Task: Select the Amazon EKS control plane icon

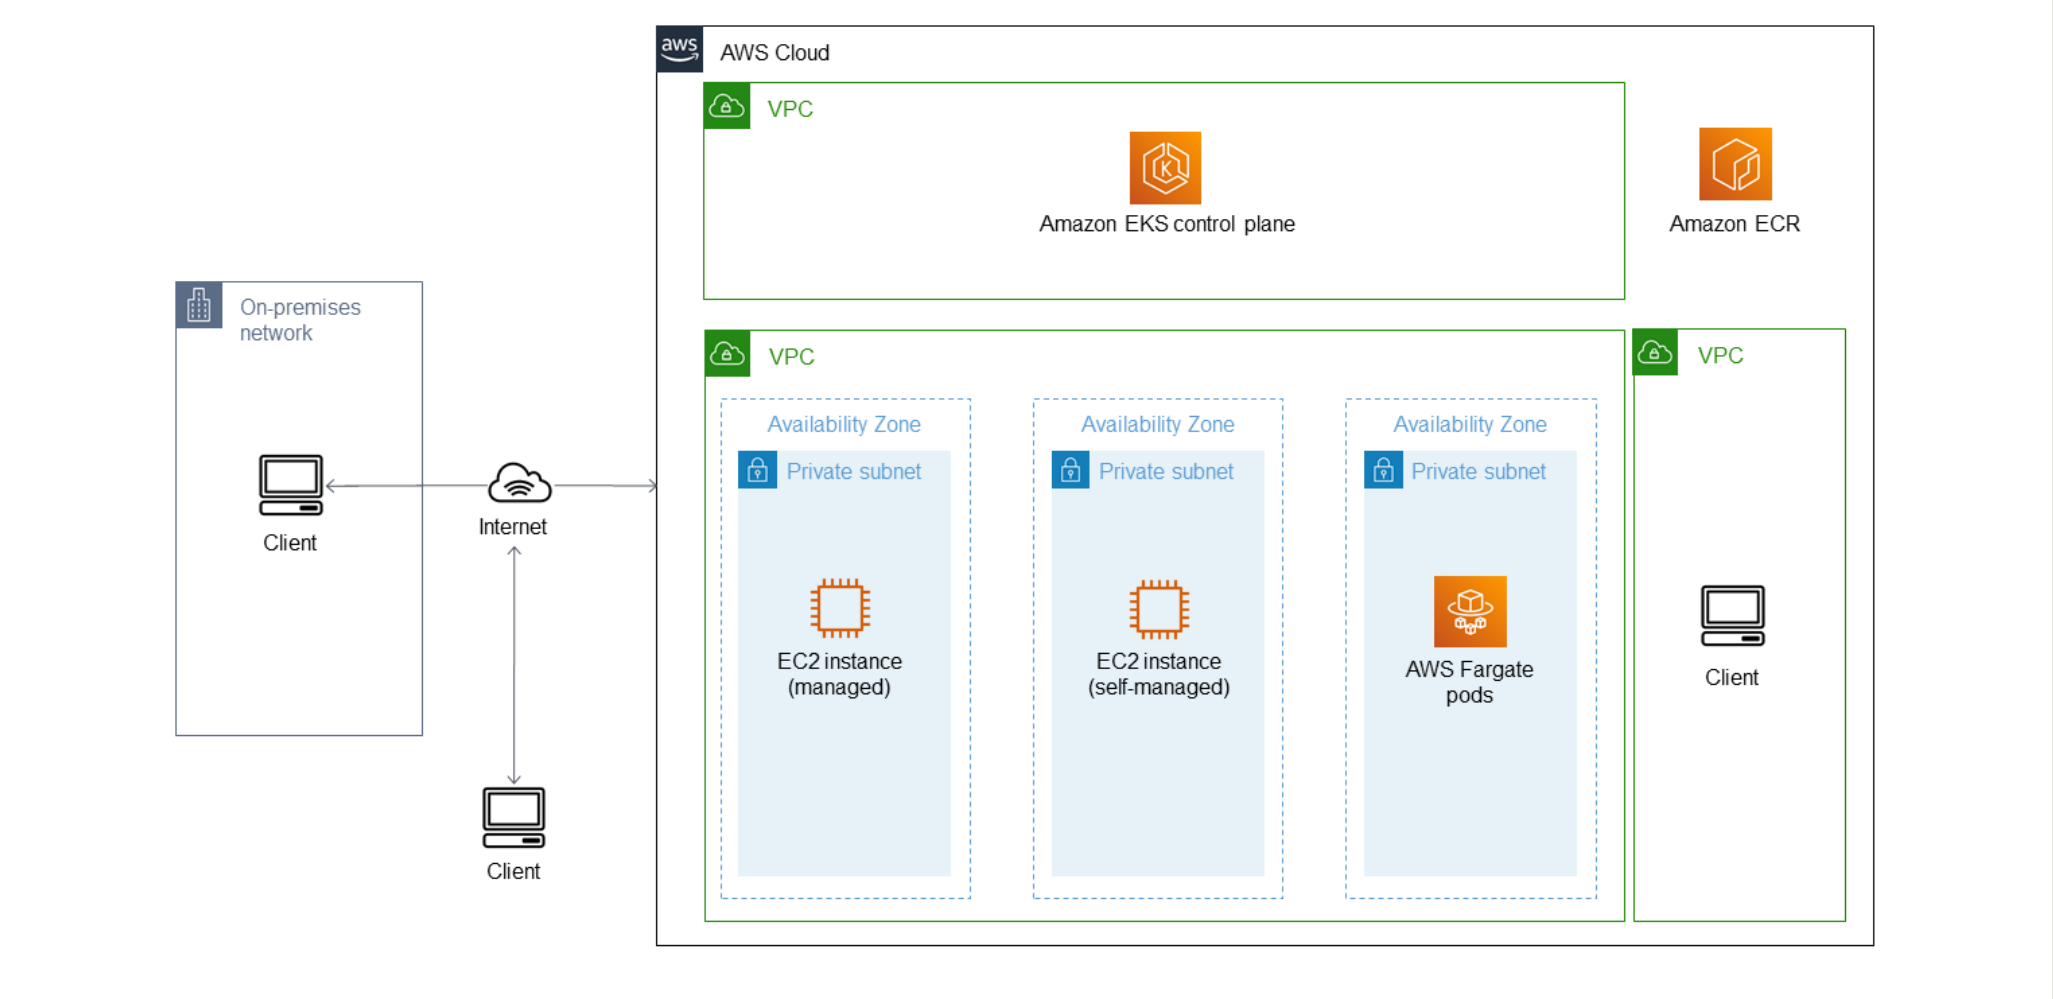Action: (1165, 168)
